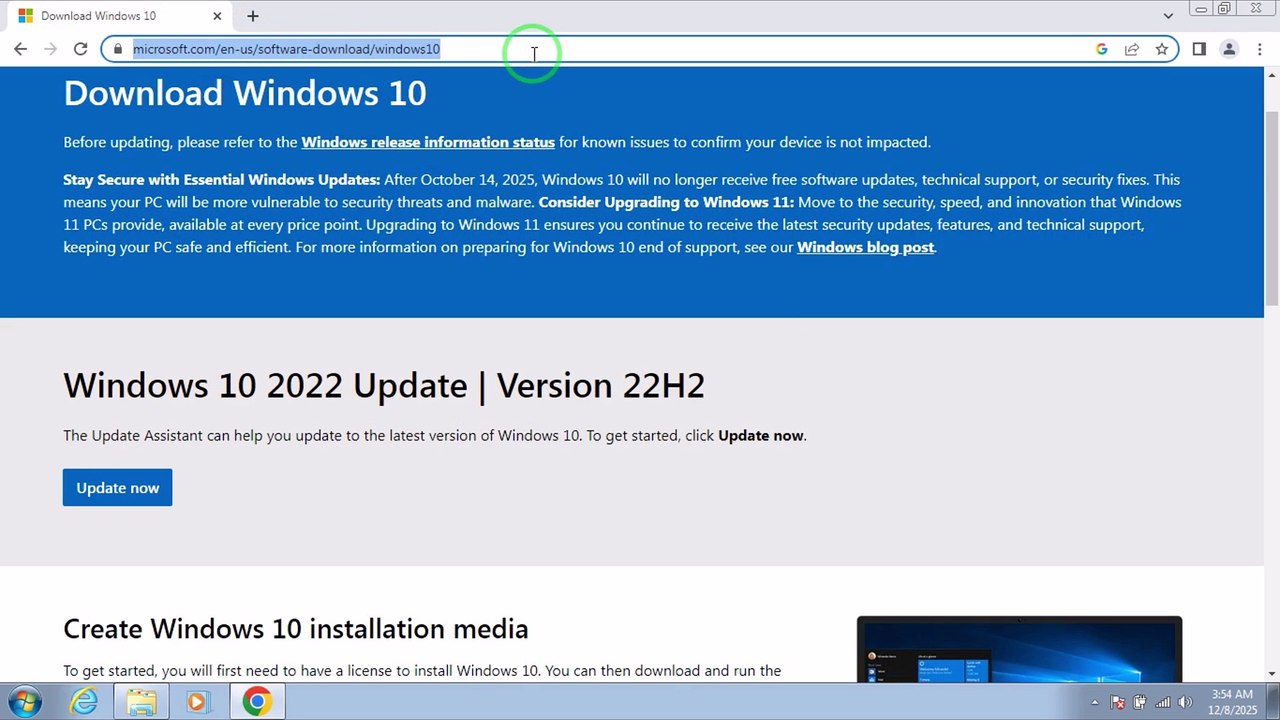View site security info via lock icon

(x=117, y=49)
